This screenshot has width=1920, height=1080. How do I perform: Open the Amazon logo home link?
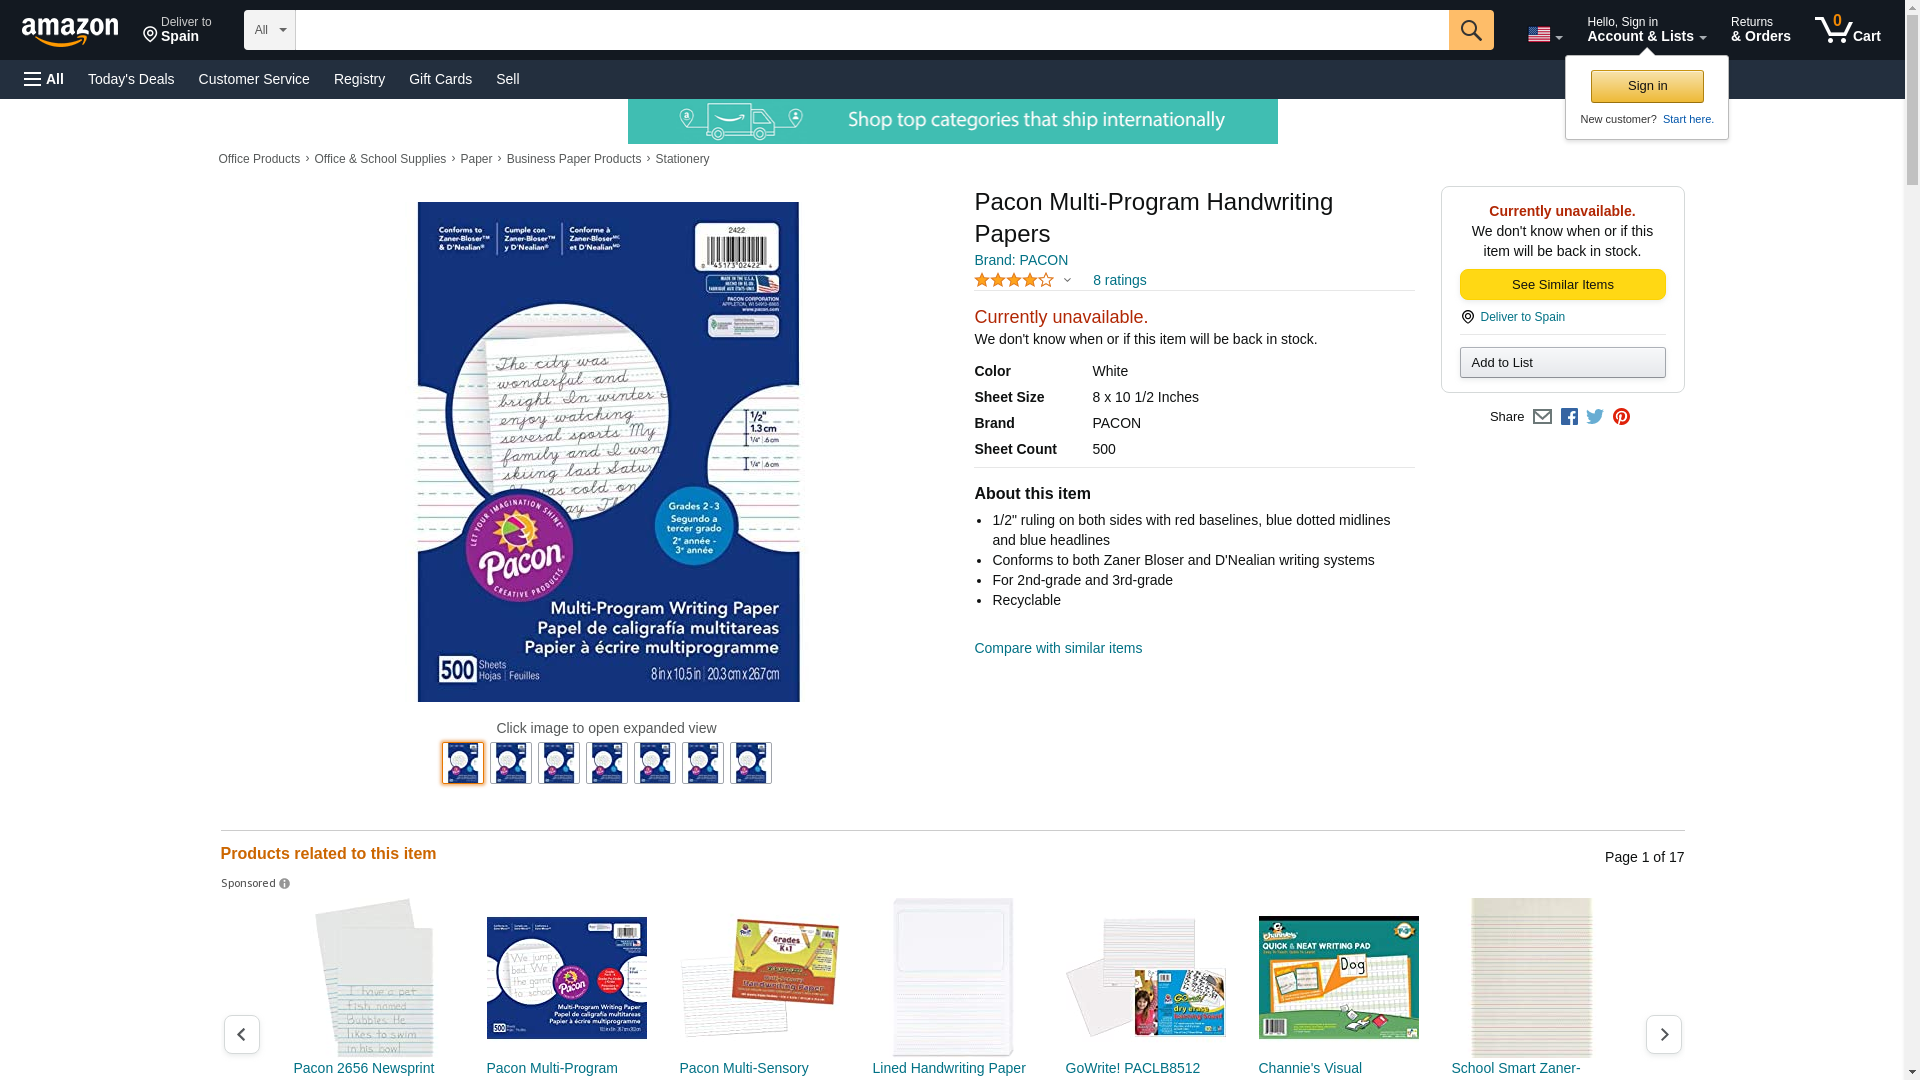pyautogui.click(x=70, y=31)
